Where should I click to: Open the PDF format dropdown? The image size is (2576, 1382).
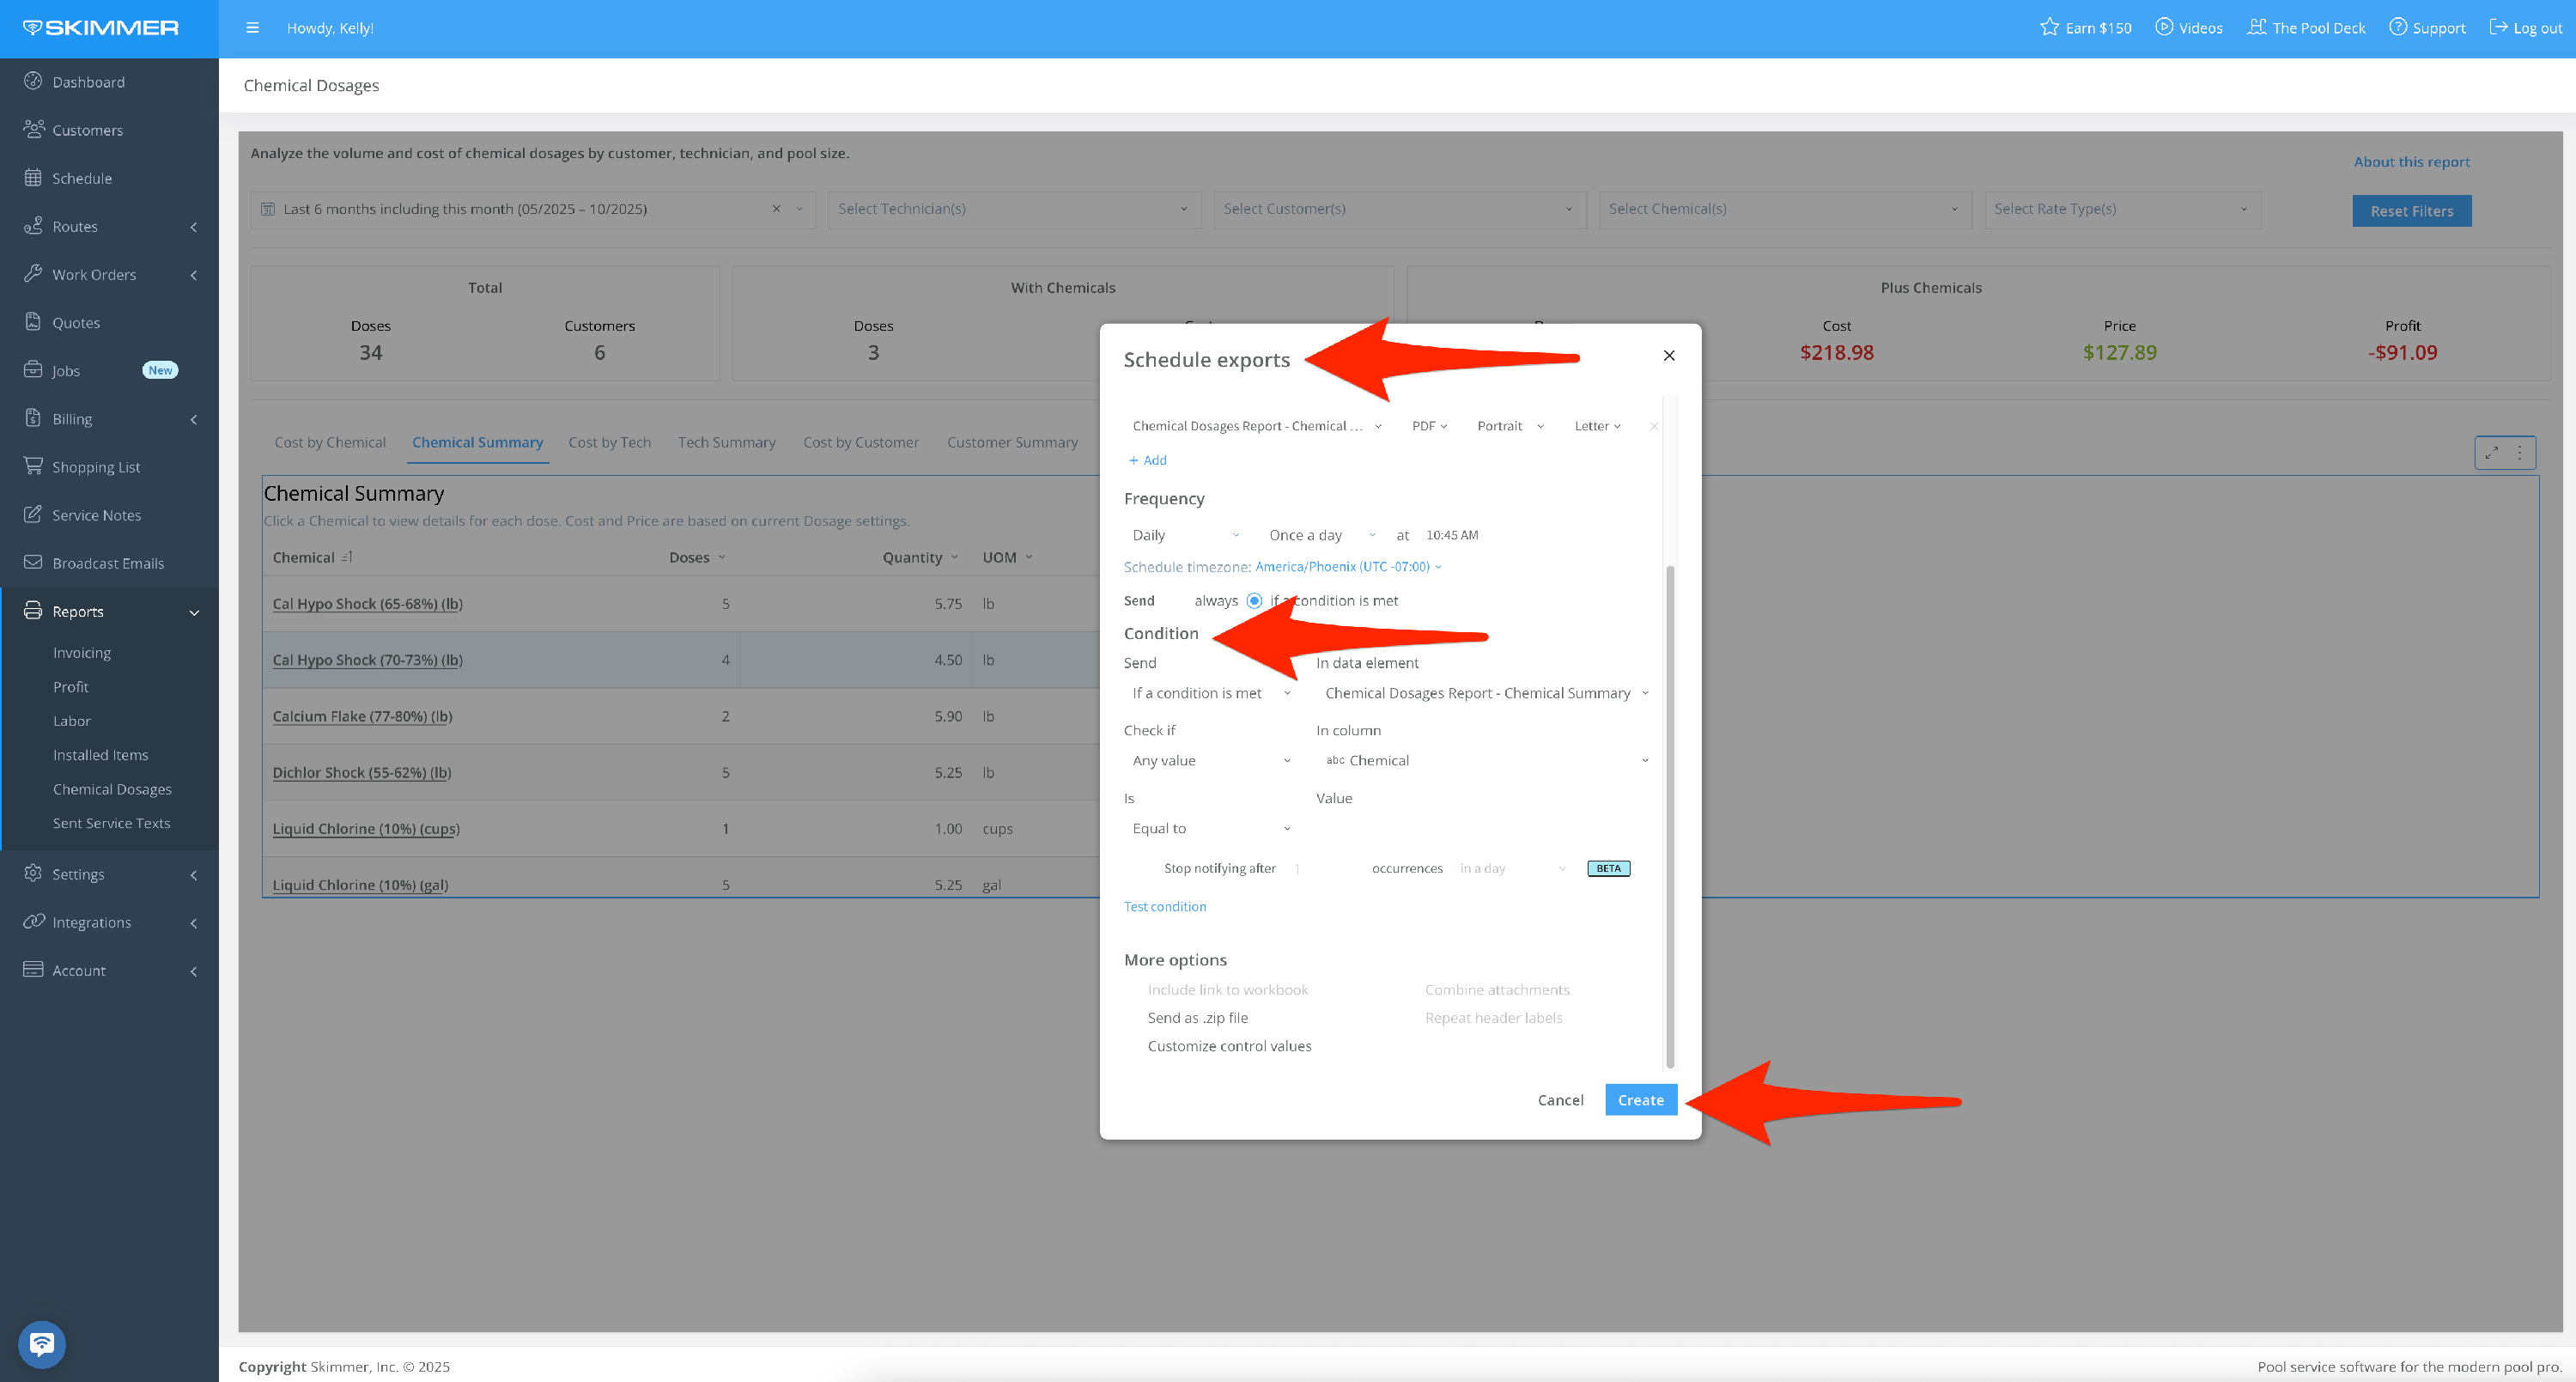1429,426
